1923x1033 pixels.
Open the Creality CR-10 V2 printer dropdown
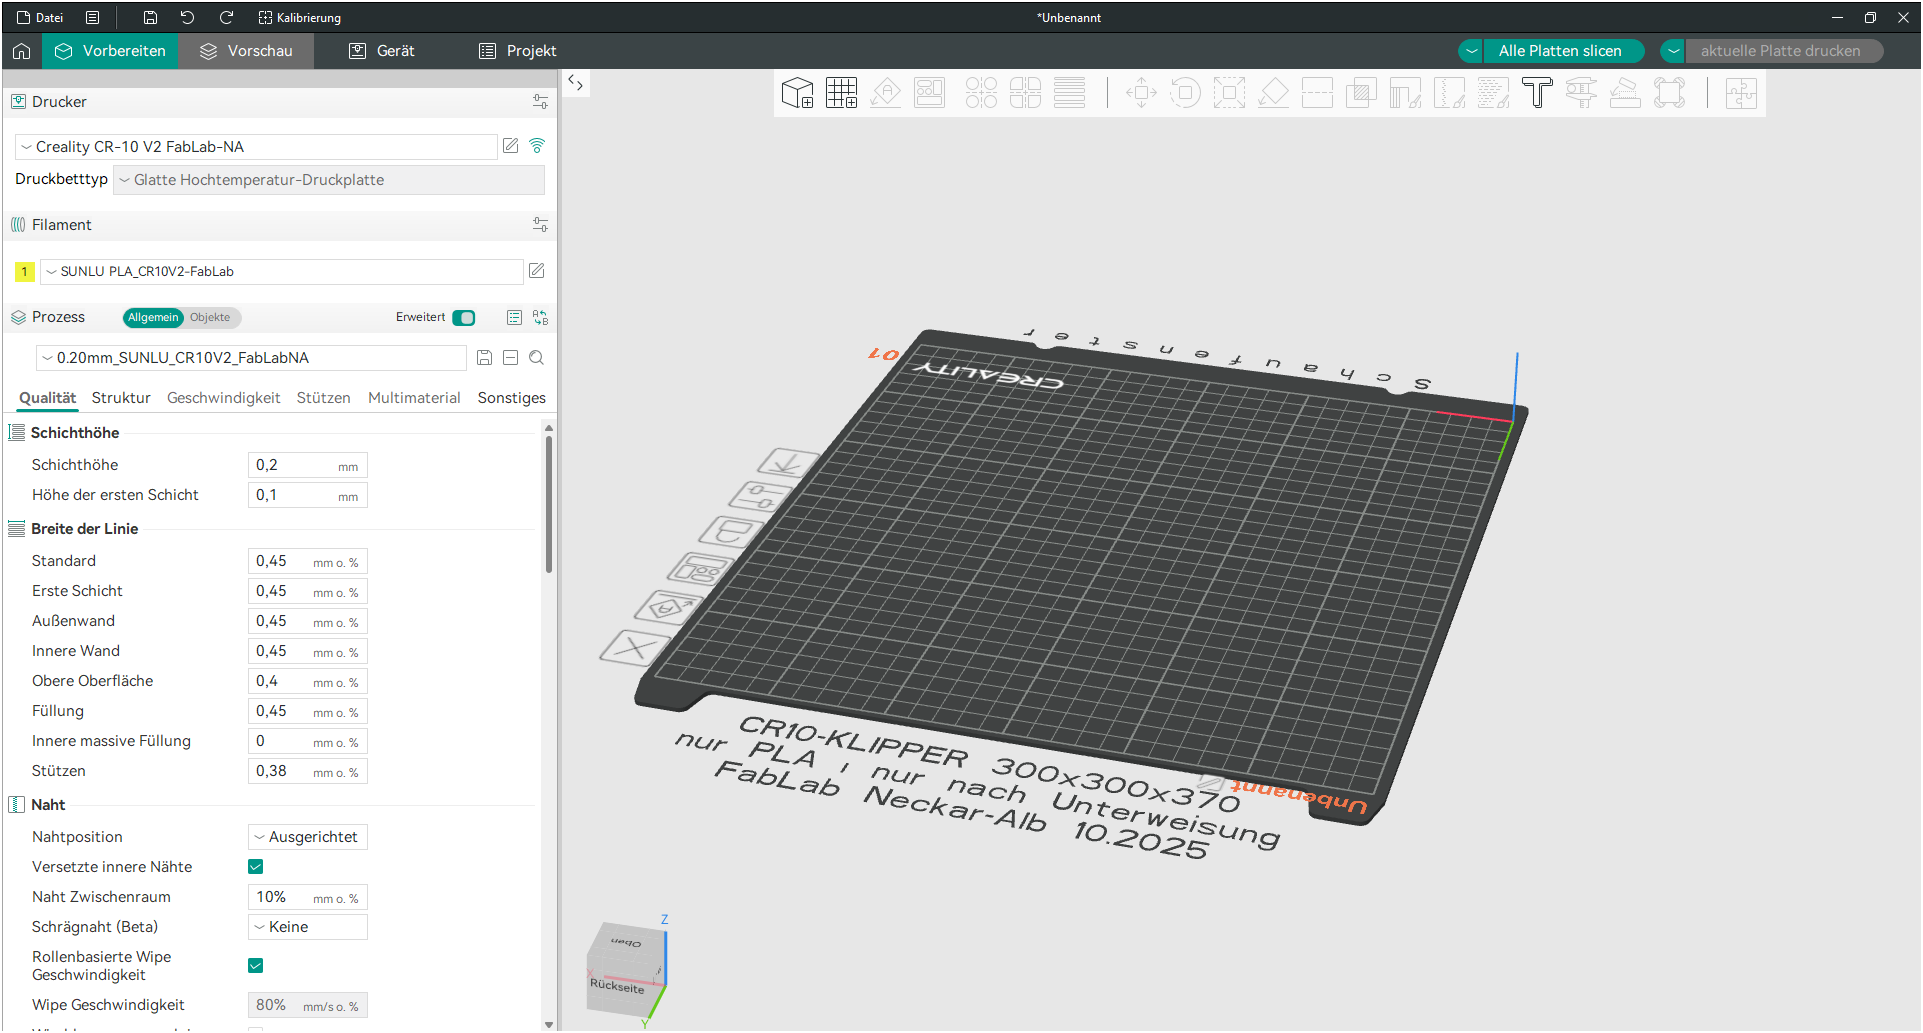click(256, 147)
